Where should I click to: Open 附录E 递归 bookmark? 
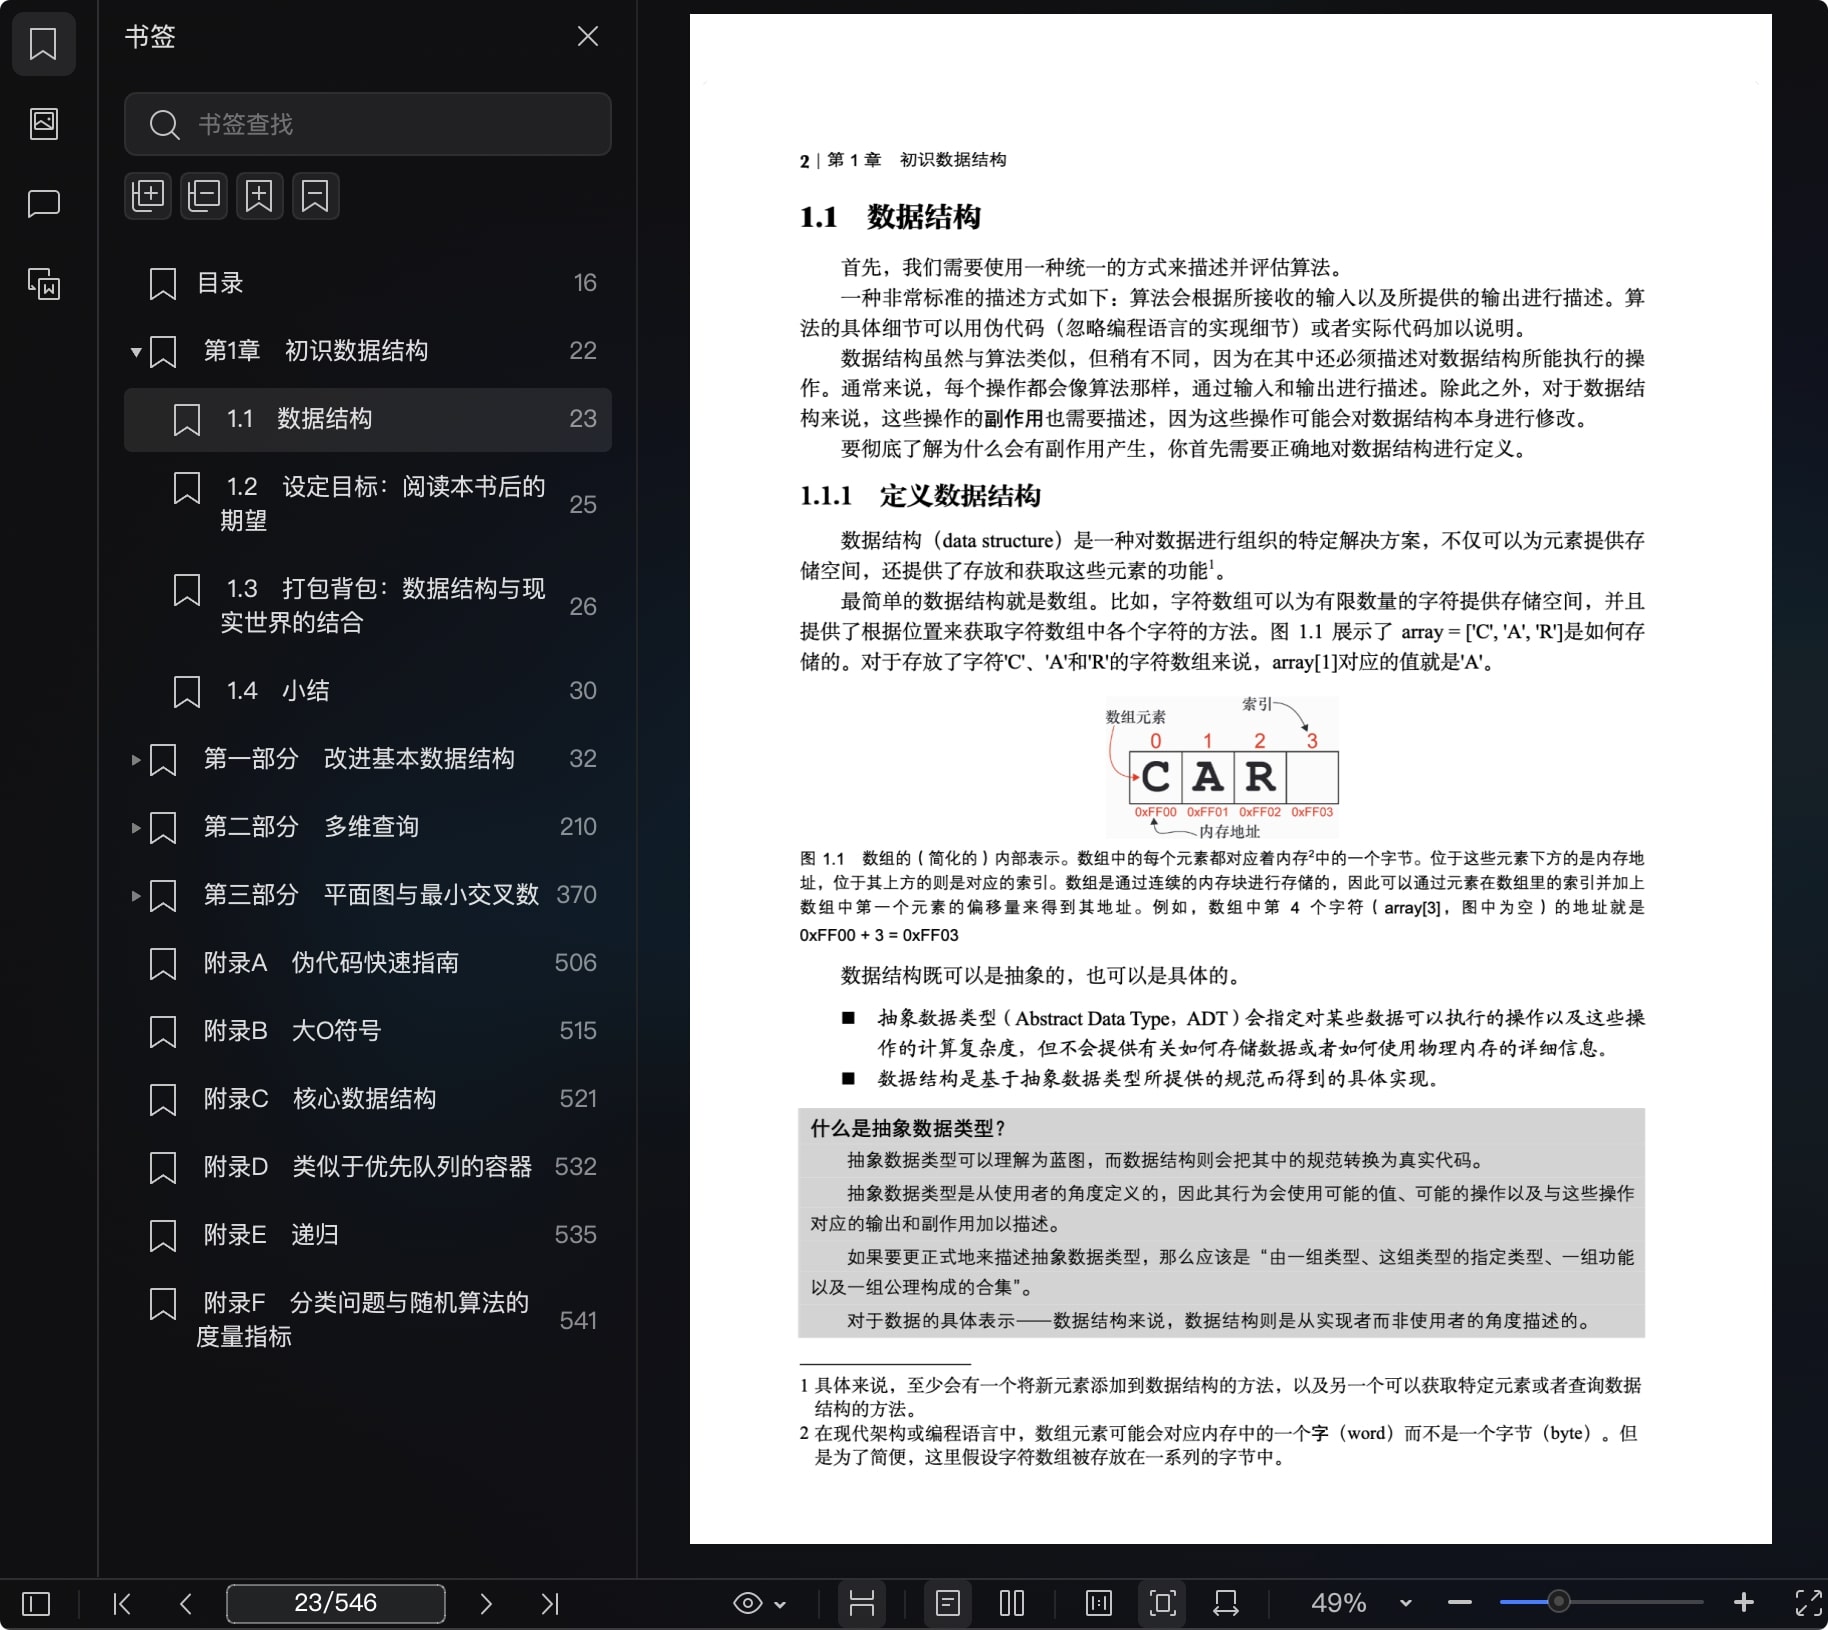pos(368,1235)
